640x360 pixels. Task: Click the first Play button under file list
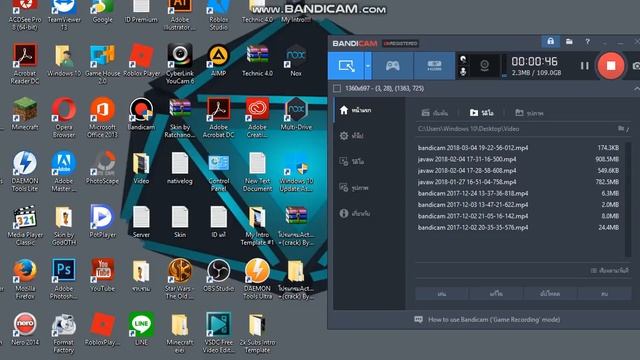click(x=442, y=293)
